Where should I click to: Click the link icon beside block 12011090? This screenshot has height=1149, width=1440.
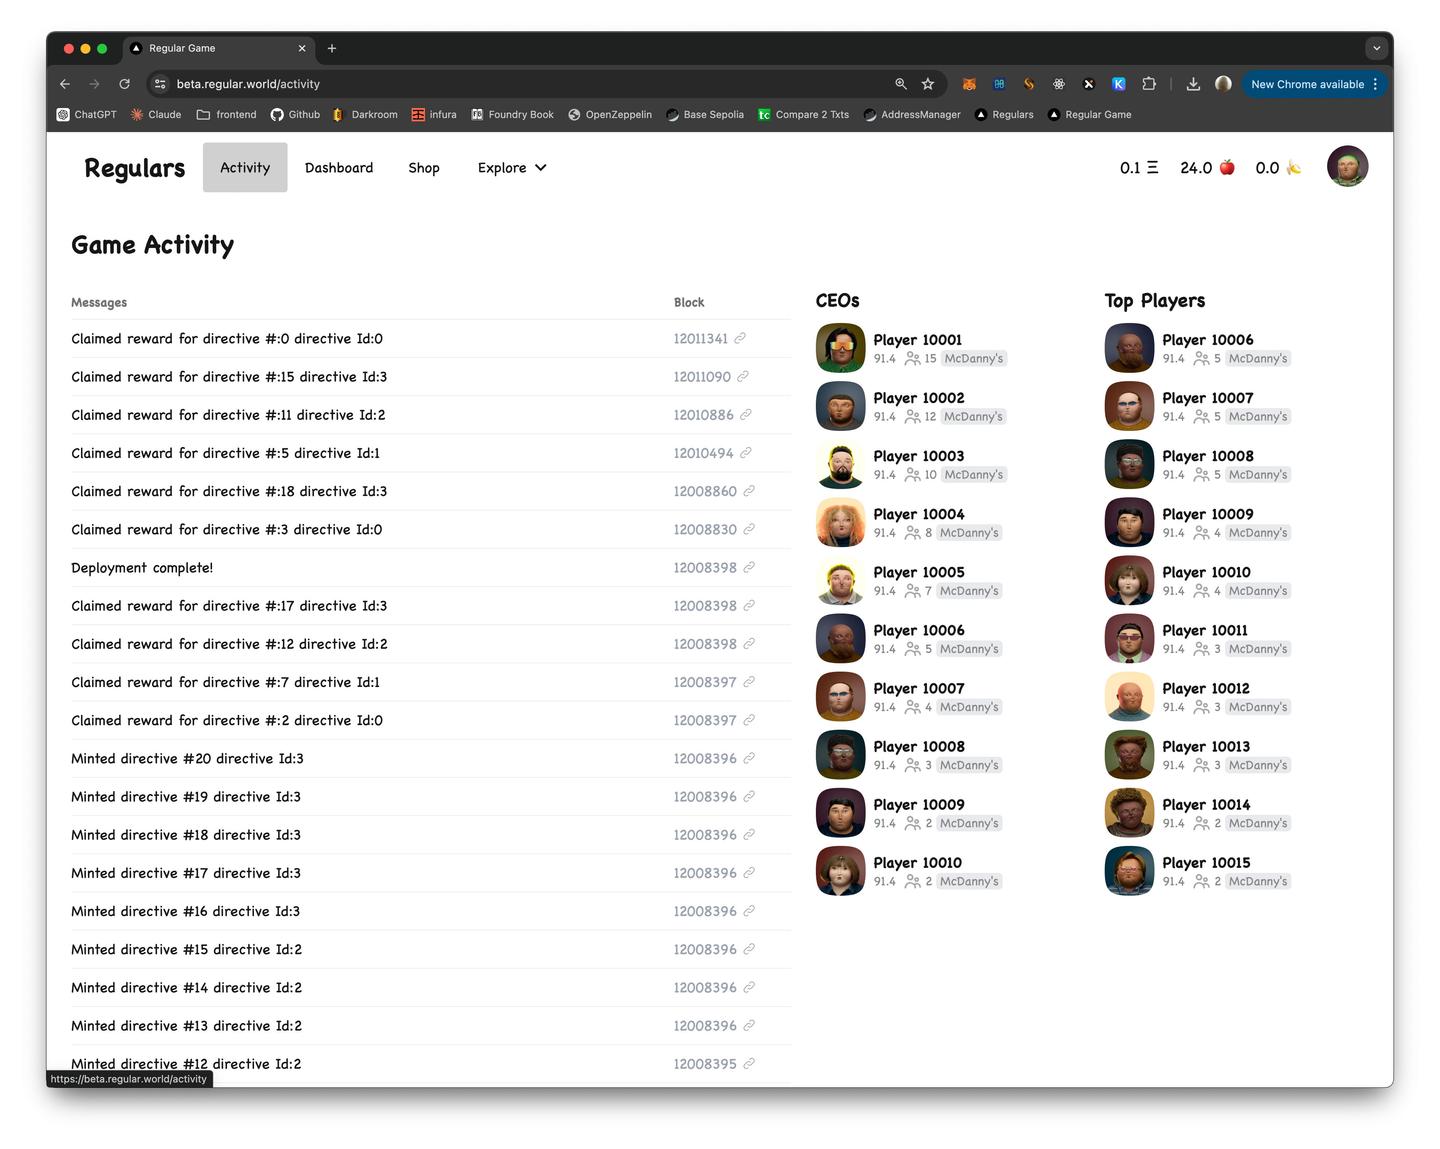tap(743, 377)
